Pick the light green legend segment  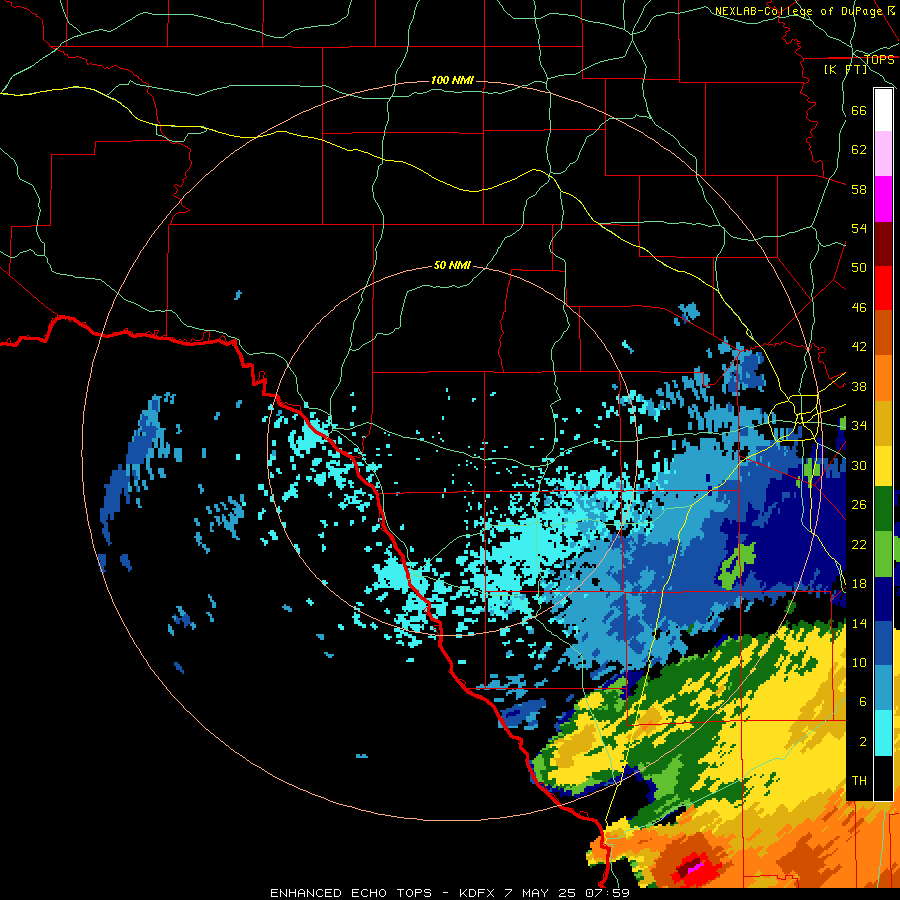(x=883, y=554)
